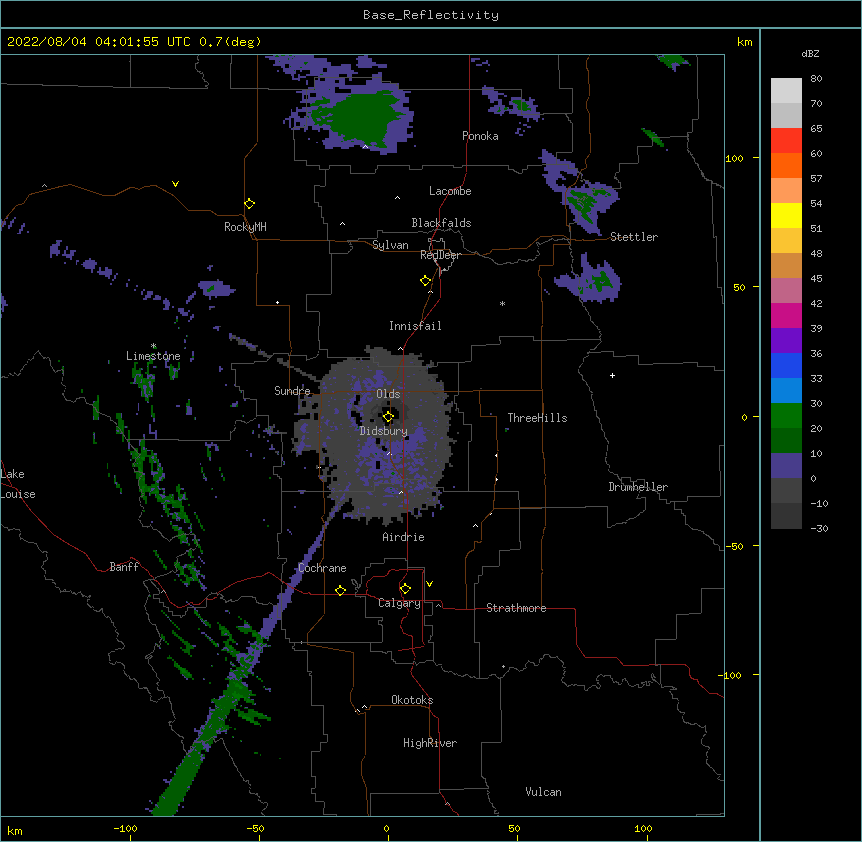Image resolution: width=862 pixels, height=842 pixels.
Task: Click the ThreeHills town label
Action: 538,418
